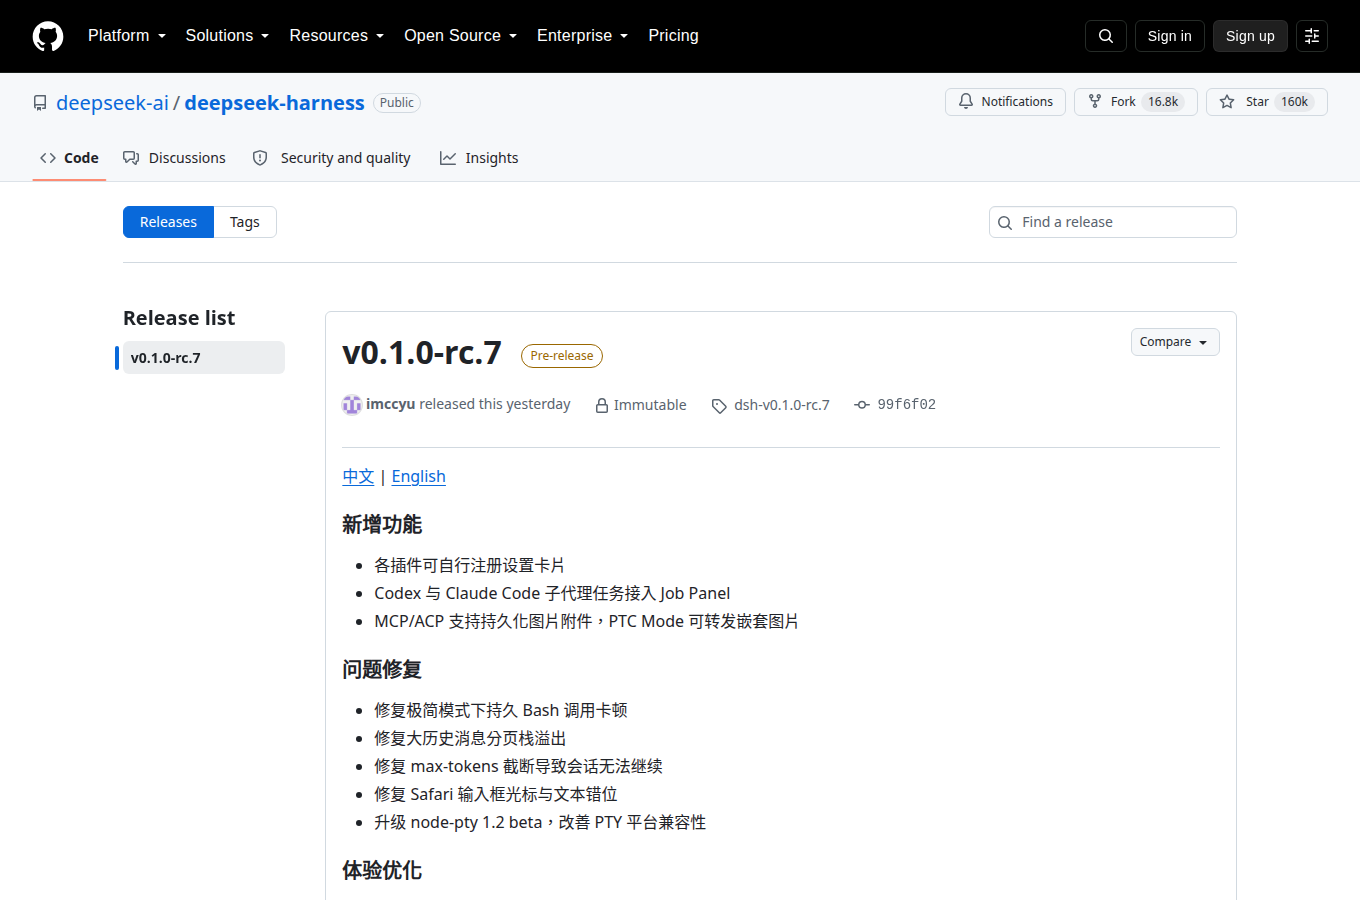Click the Public visibility badge
The width and height of the screenshot is (1360, 900).
(x=397, y=103)
